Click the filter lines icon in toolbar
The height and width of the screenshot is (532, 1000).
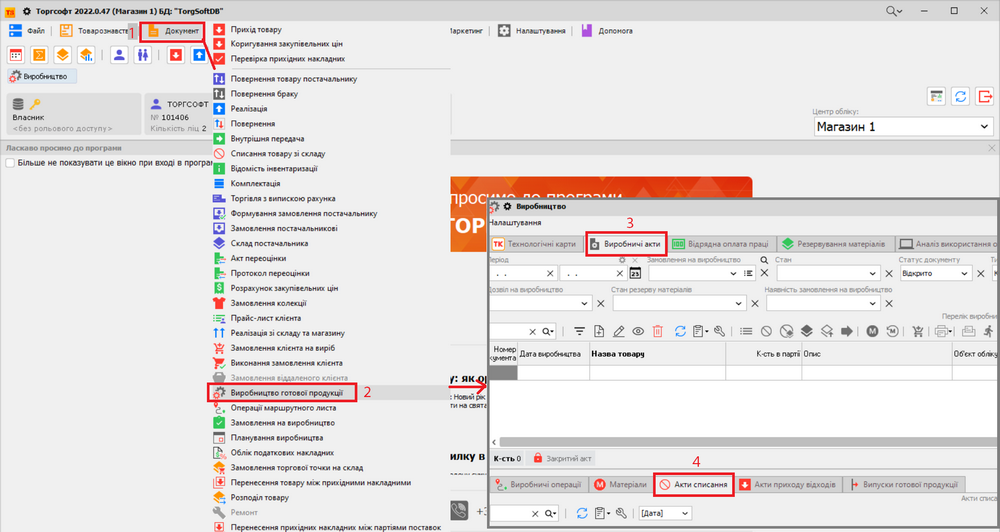click(x=579, y=331)
